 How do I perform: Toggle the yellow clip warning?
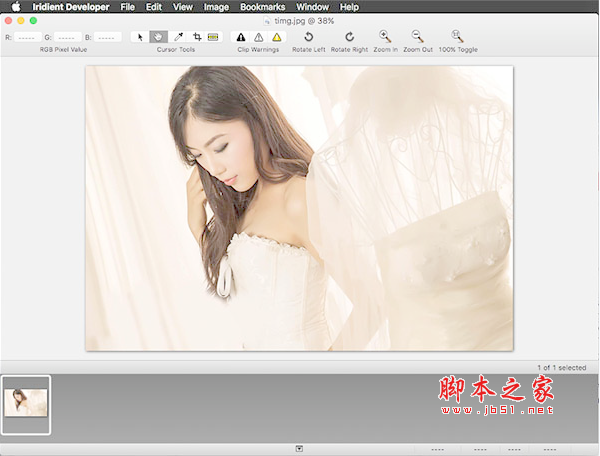277,37
